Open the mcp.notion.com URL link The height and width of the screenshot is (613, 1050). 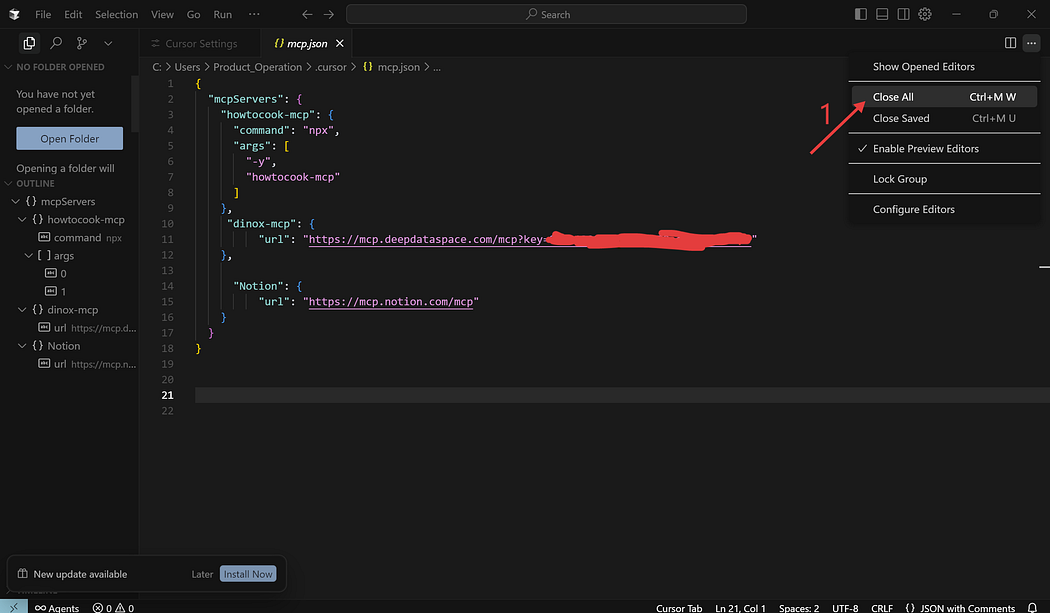(x=391, y=301)
